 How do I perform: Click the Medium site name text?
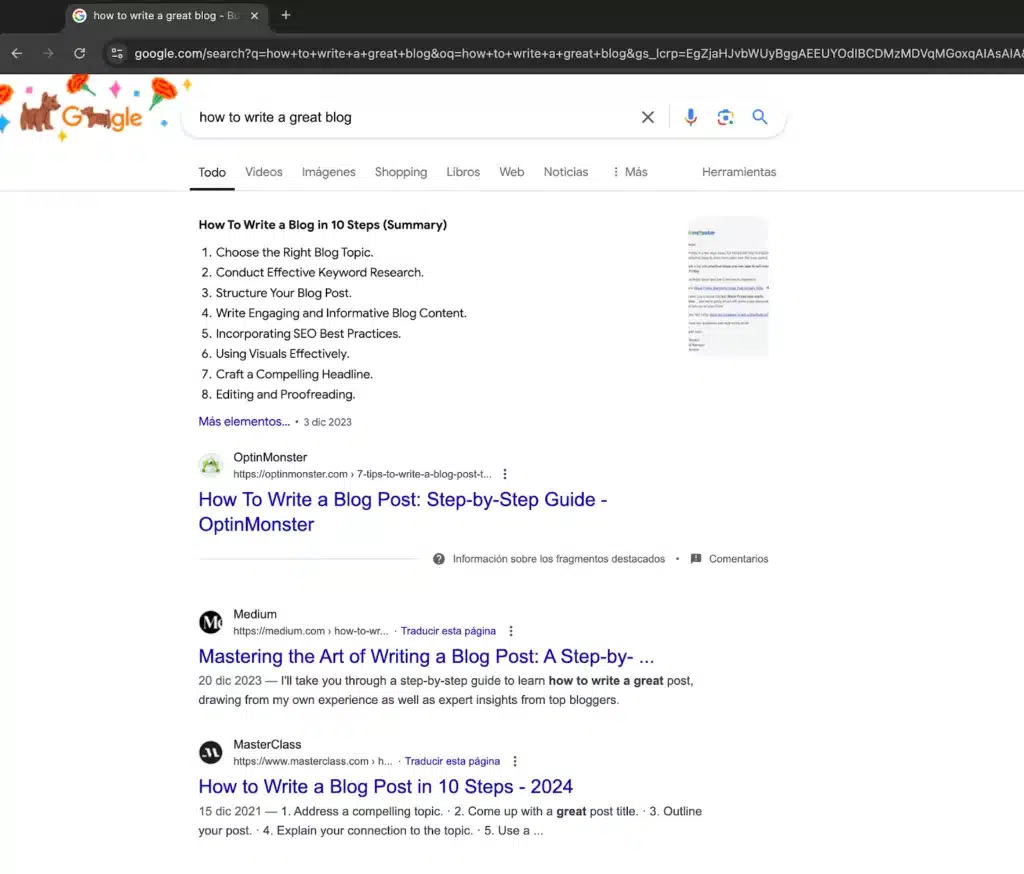(x=255, y=614)
